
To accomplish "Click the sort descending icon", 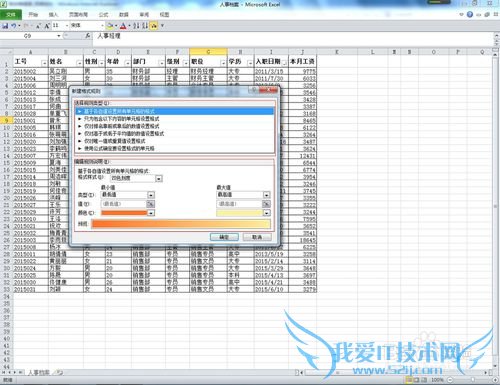I will [x=145, y=26].
